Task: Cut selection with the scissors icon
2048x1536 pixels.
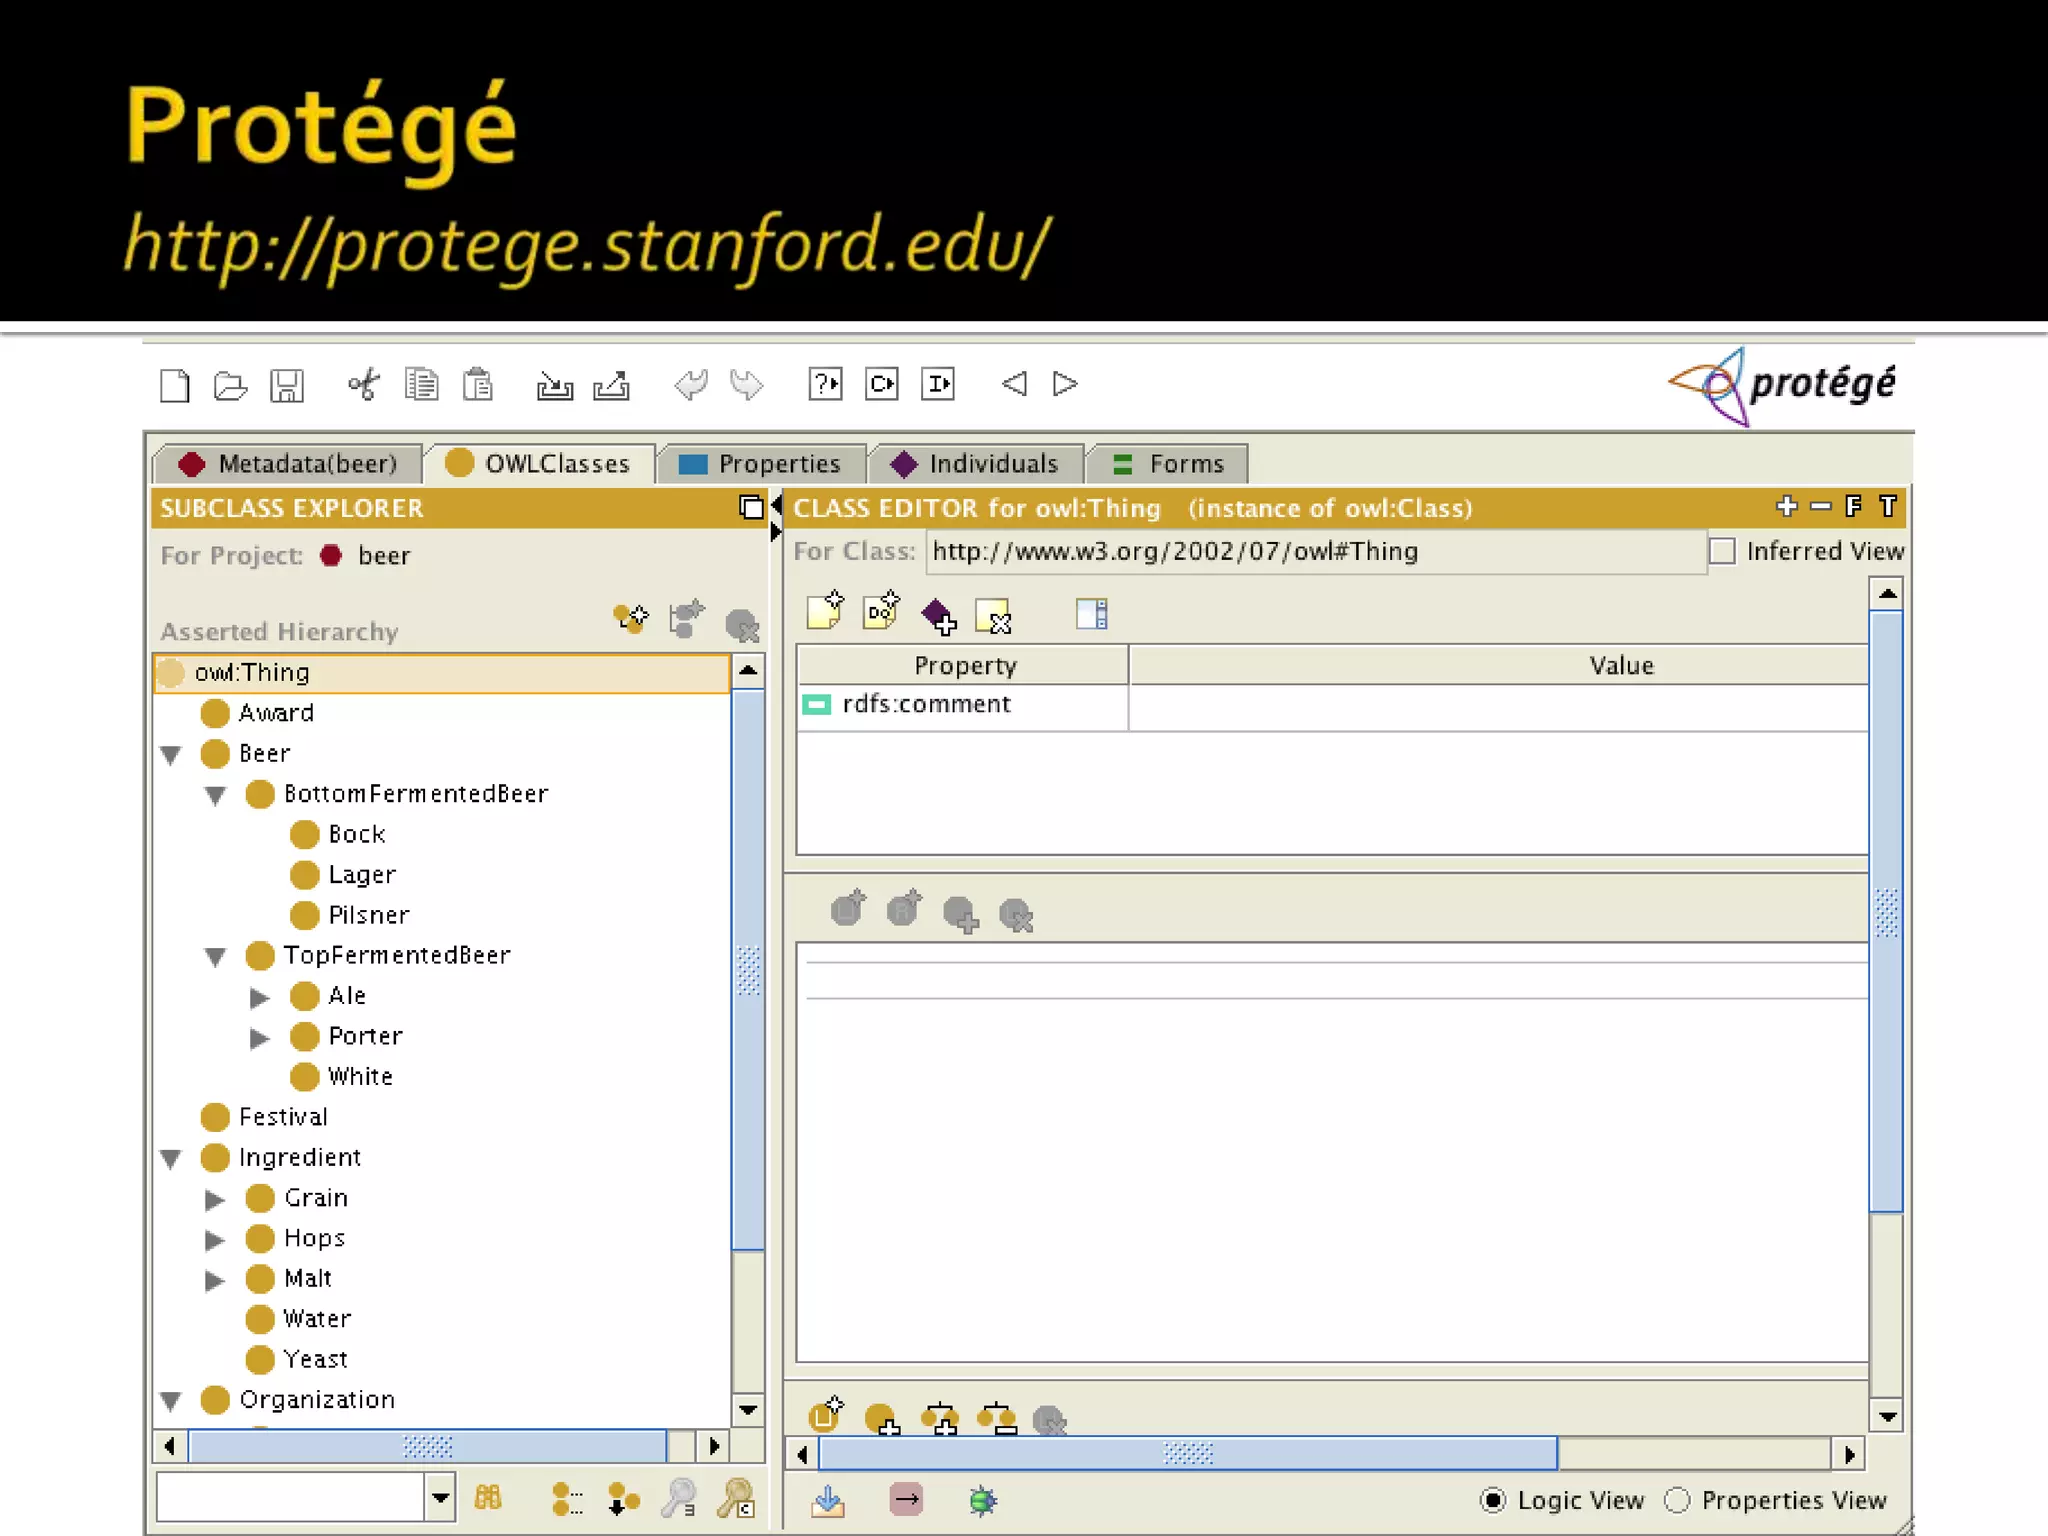Action: tap(364, 385)
